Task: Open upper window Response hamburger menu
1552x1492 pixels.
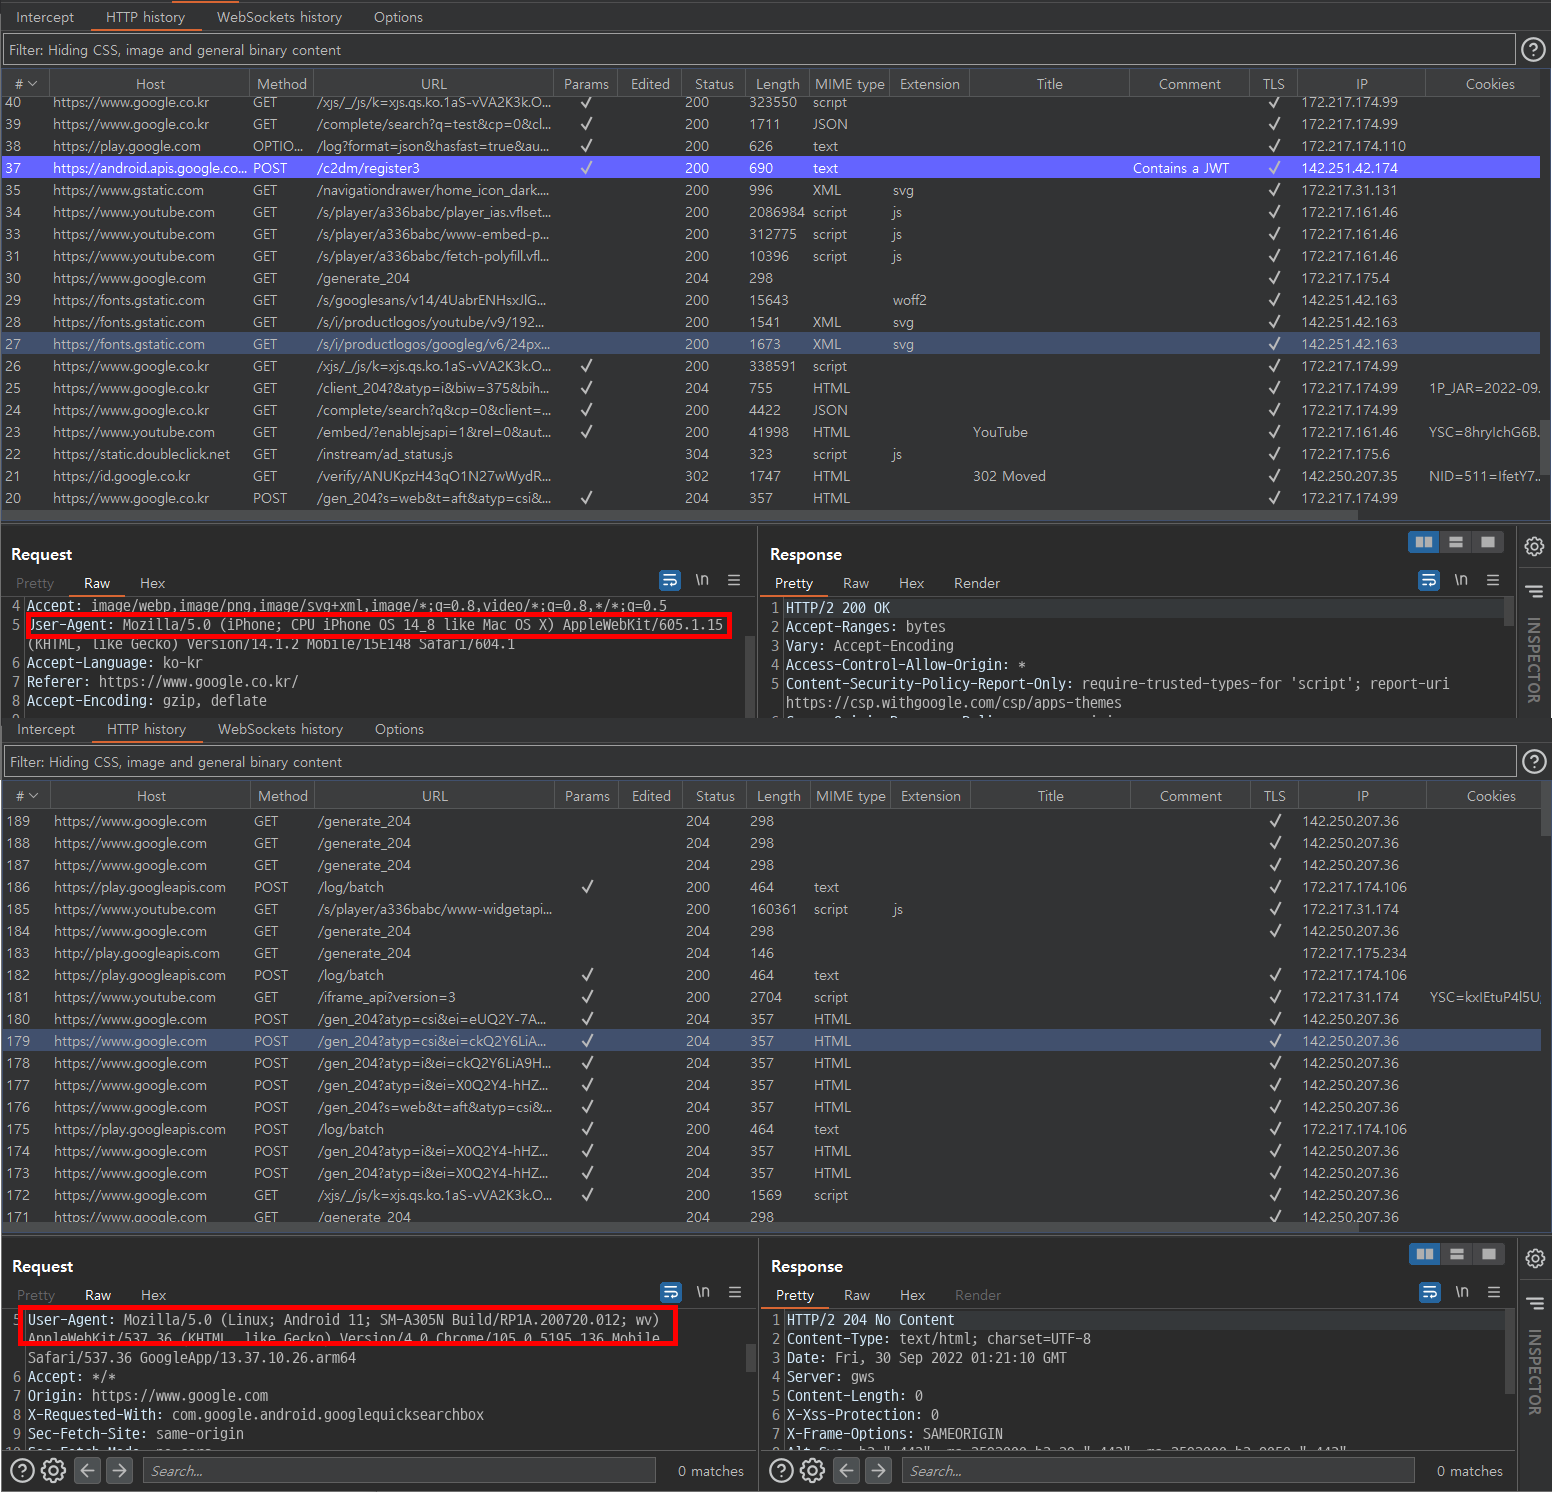Action: pos(1493,580)
